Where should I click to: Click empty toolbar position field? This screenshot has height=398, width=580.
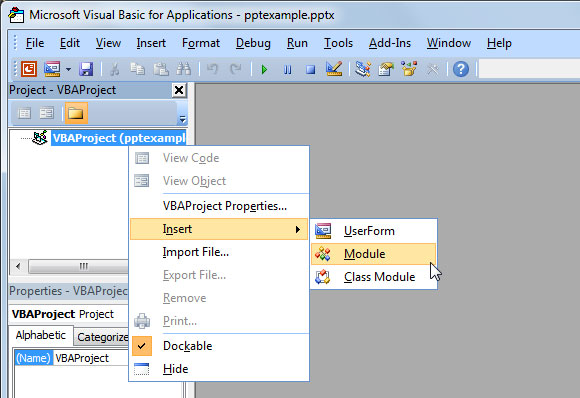(x=529, y=69)
